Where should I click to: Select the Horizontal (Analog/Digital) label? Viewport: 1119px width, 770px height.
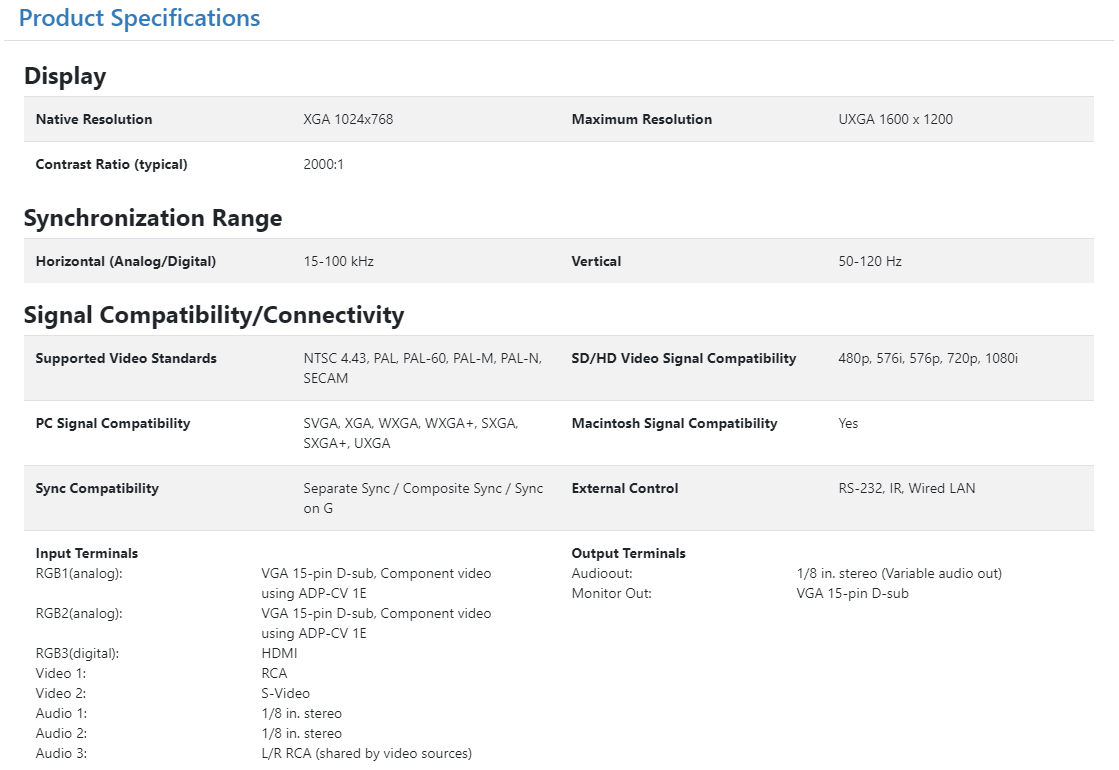[125, 261]
